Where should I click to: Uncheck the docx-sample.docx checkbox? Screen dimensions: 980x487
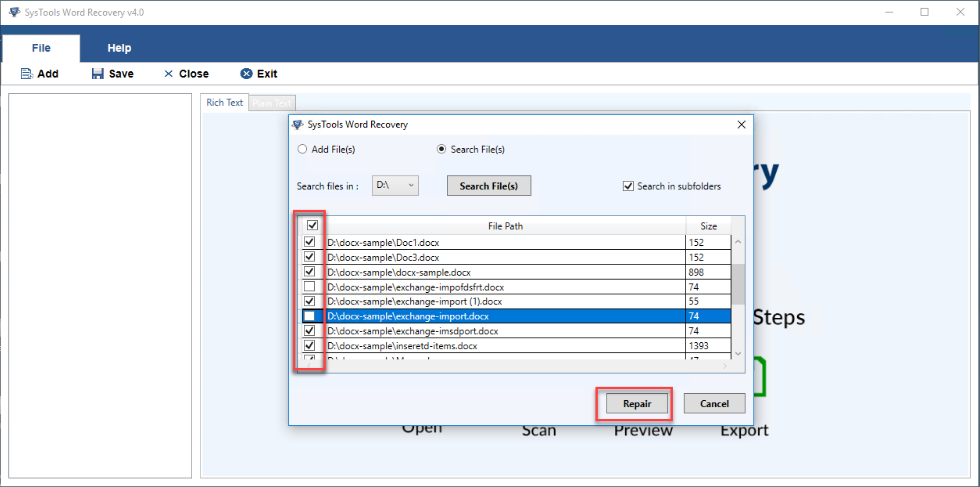[x=309, y=272]
